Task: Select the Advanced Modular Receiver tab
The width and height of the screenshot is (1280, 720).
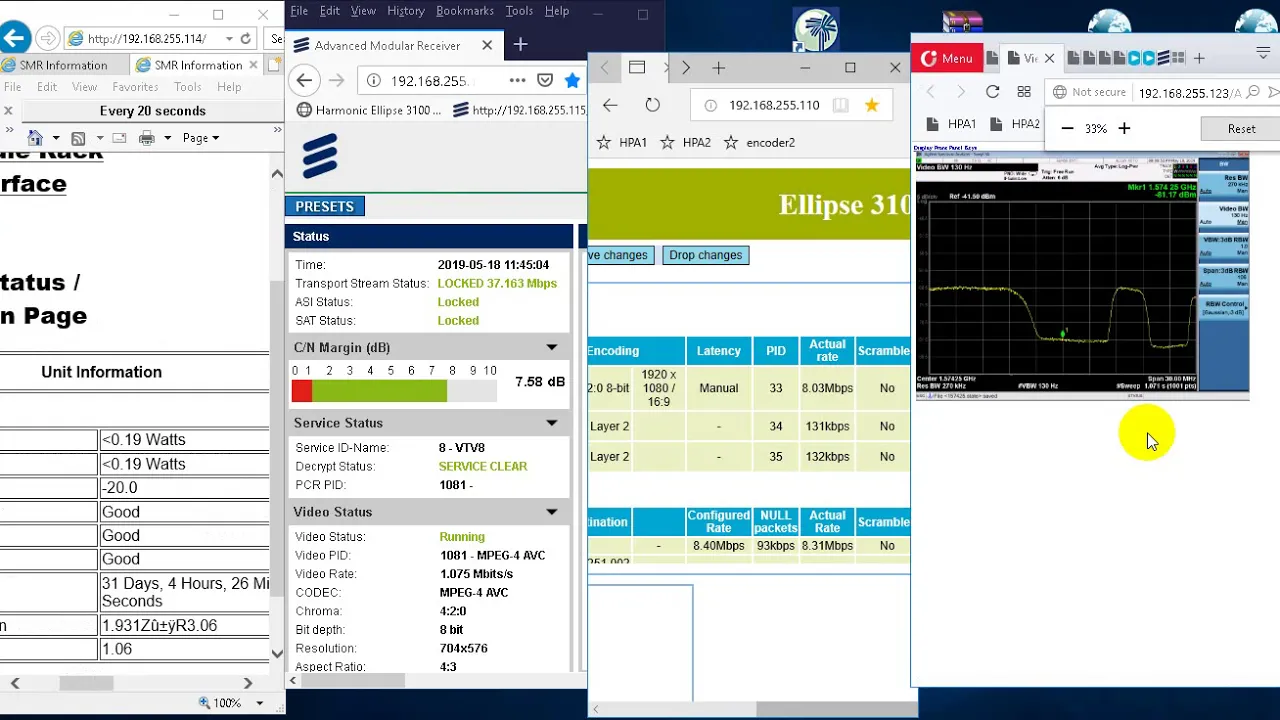Action: click(x=388, y=45)
